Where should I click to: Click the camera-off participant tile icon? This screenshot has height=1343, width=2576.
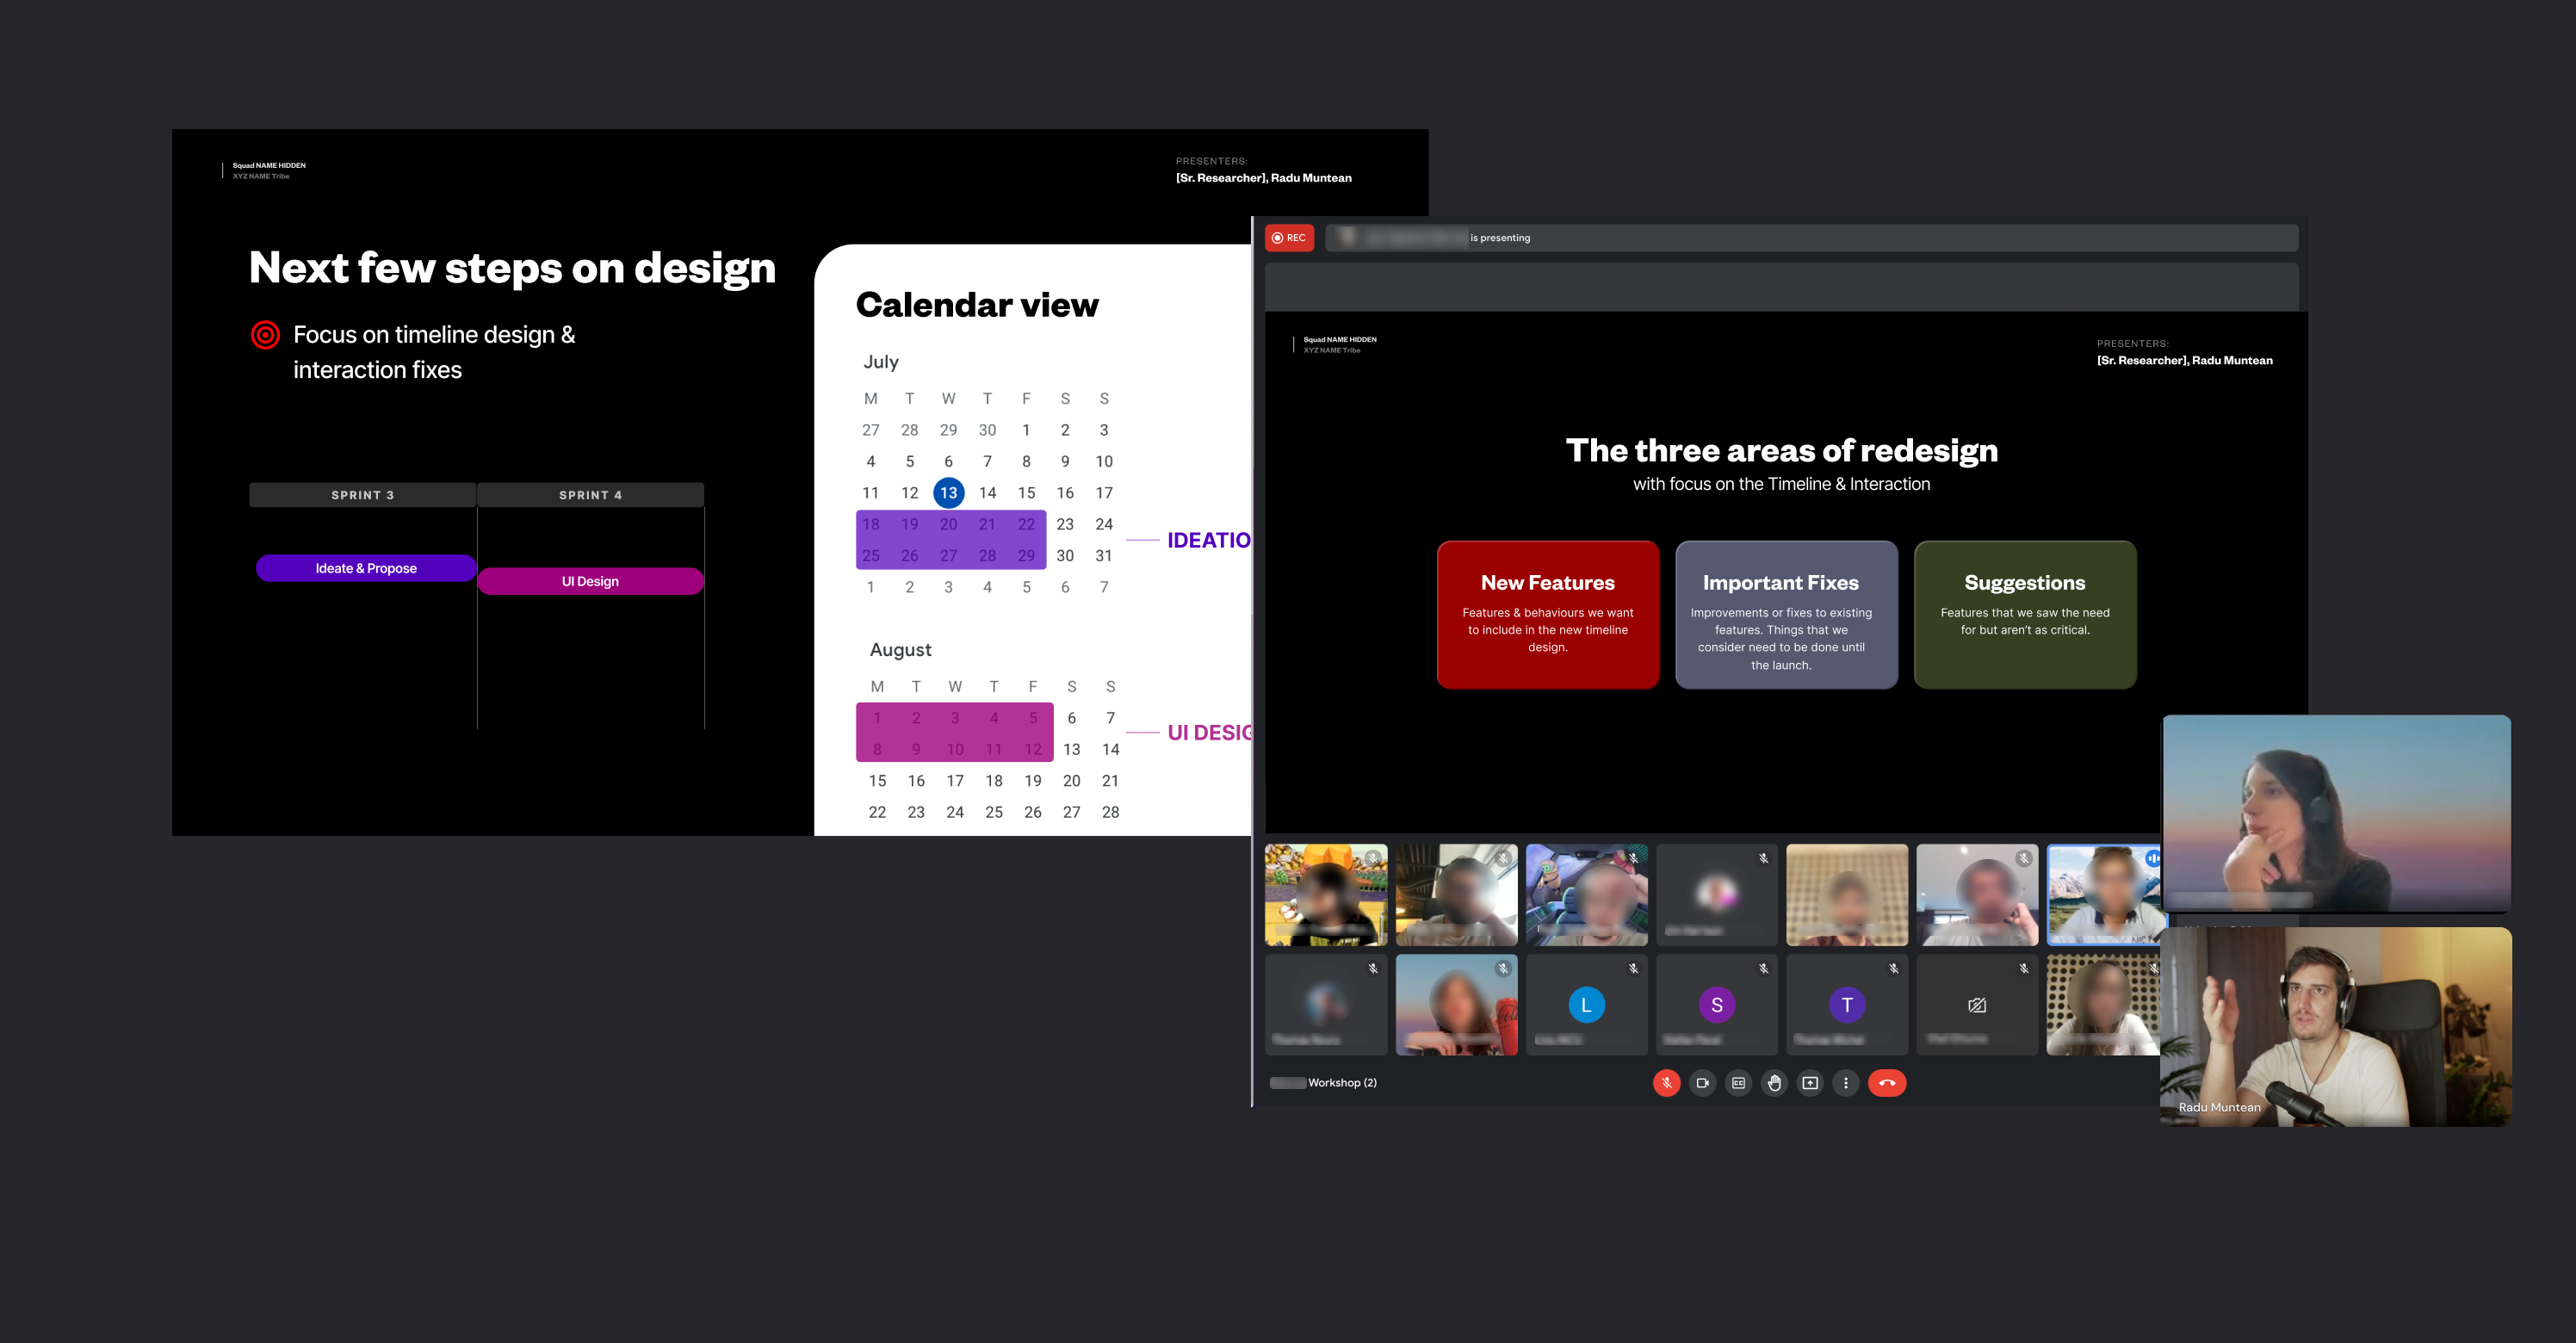tap(1977, 1005)
